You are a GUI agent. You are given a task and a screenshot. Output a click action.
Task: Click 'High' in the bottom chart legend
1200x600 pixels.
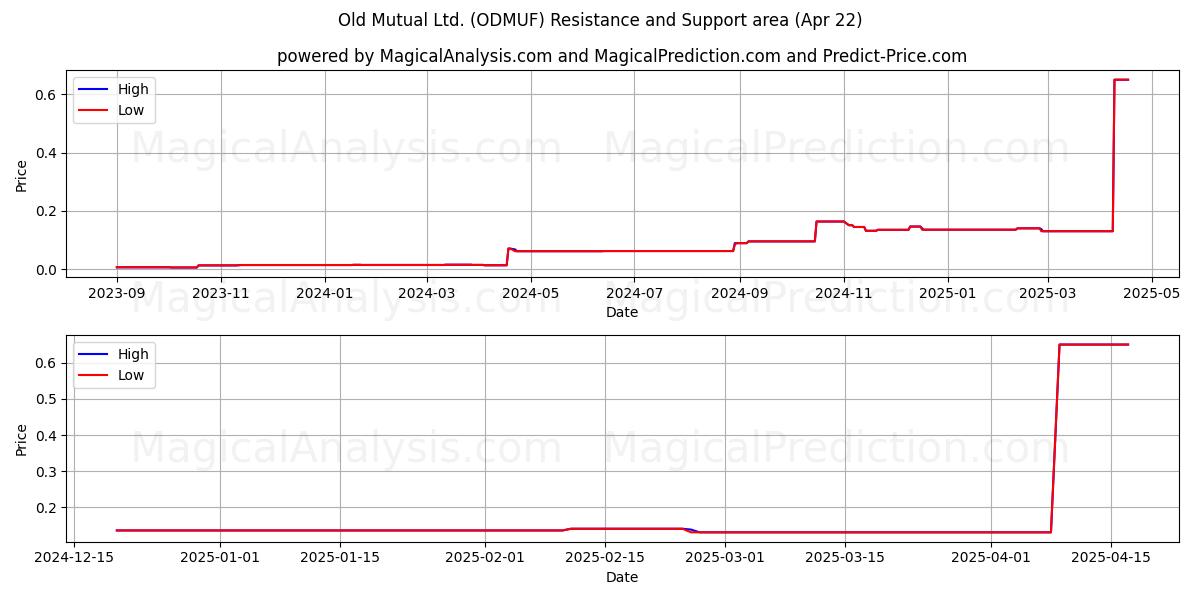[133, 354]
